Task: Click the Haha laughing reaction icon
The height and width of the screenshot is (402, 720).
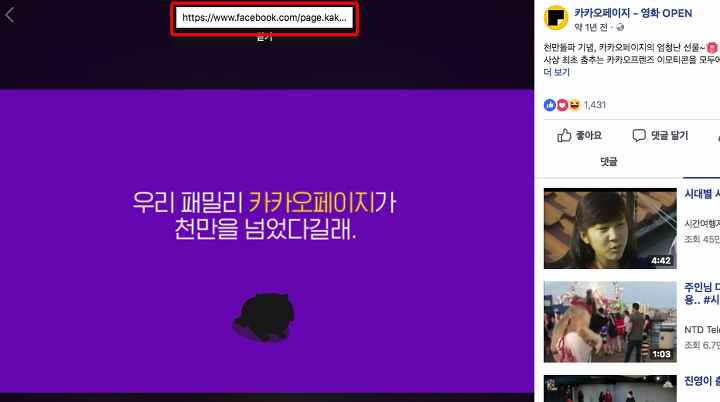Action: [x=574, y=105]
